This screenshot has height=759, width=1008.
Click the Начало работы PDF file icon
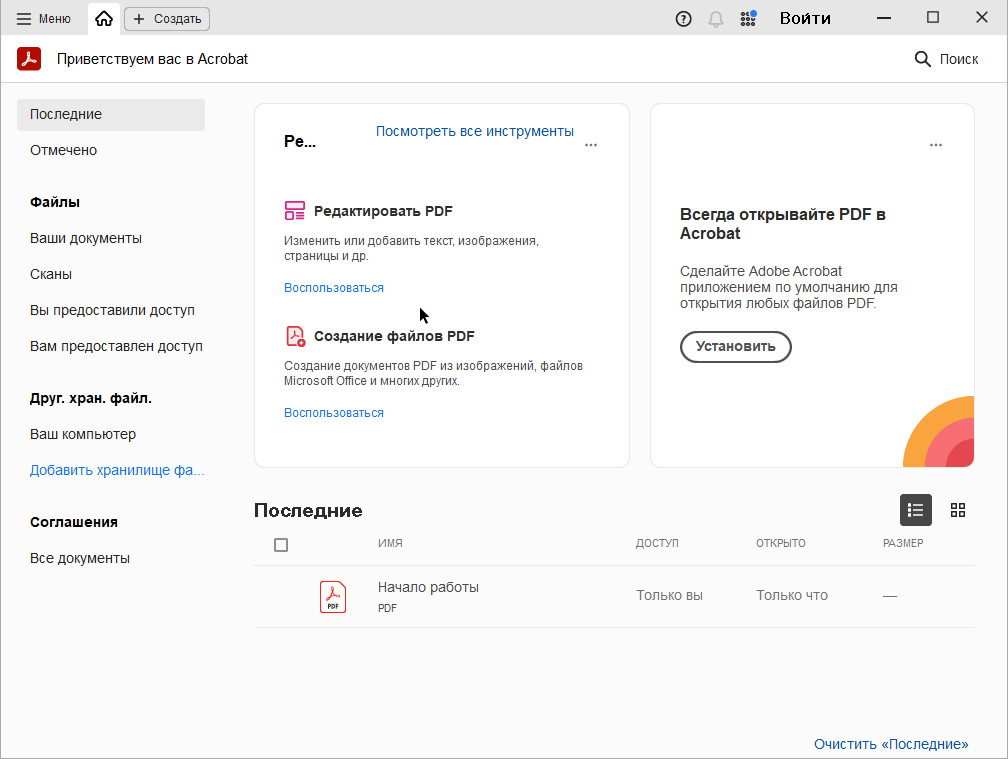(333, 597)
